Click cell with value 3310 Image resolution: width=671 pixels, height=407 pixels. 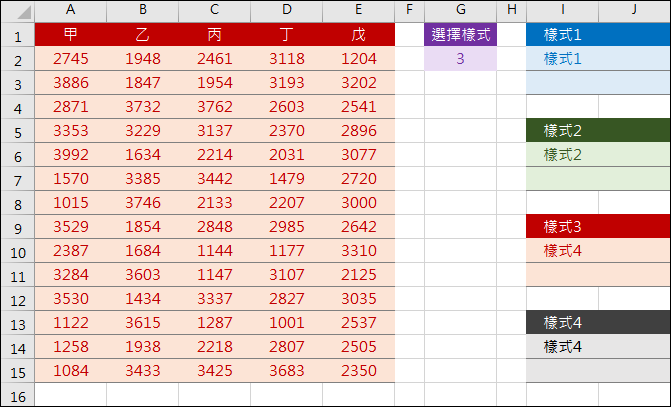click(359, 250)
